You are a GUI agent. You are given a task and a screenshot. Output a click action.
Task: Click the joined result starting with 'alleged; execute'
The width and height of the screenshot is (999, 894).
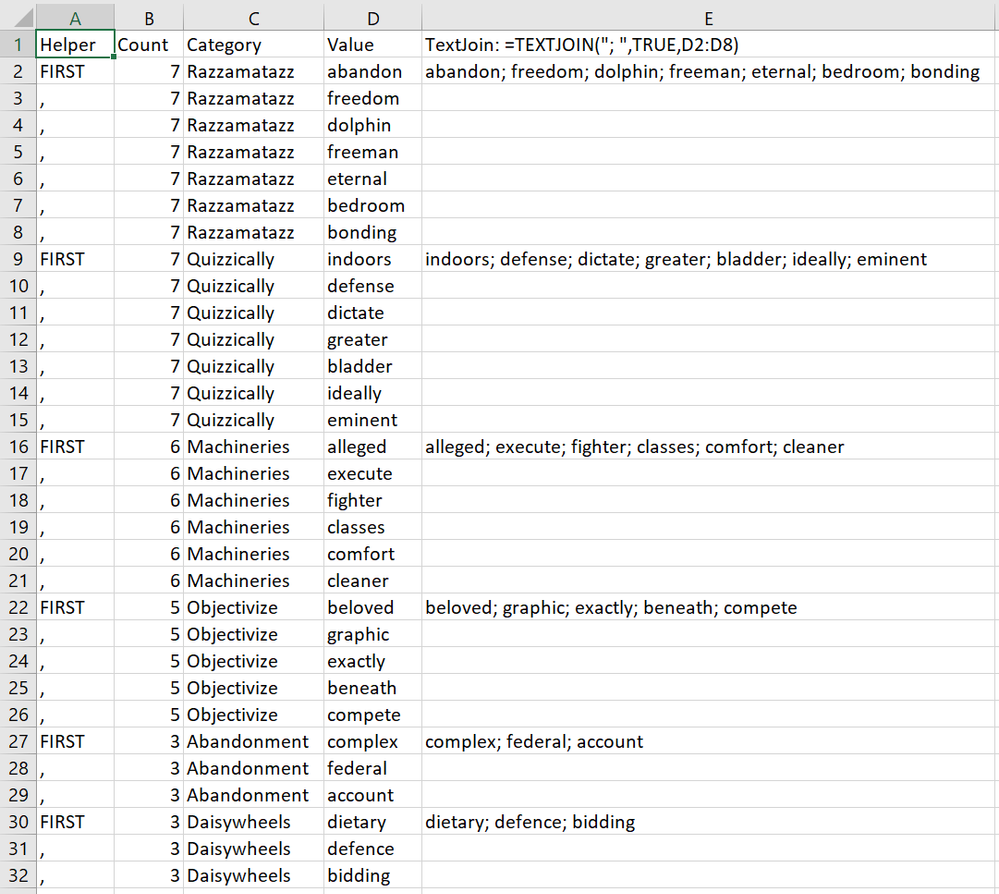click(708, 447)
